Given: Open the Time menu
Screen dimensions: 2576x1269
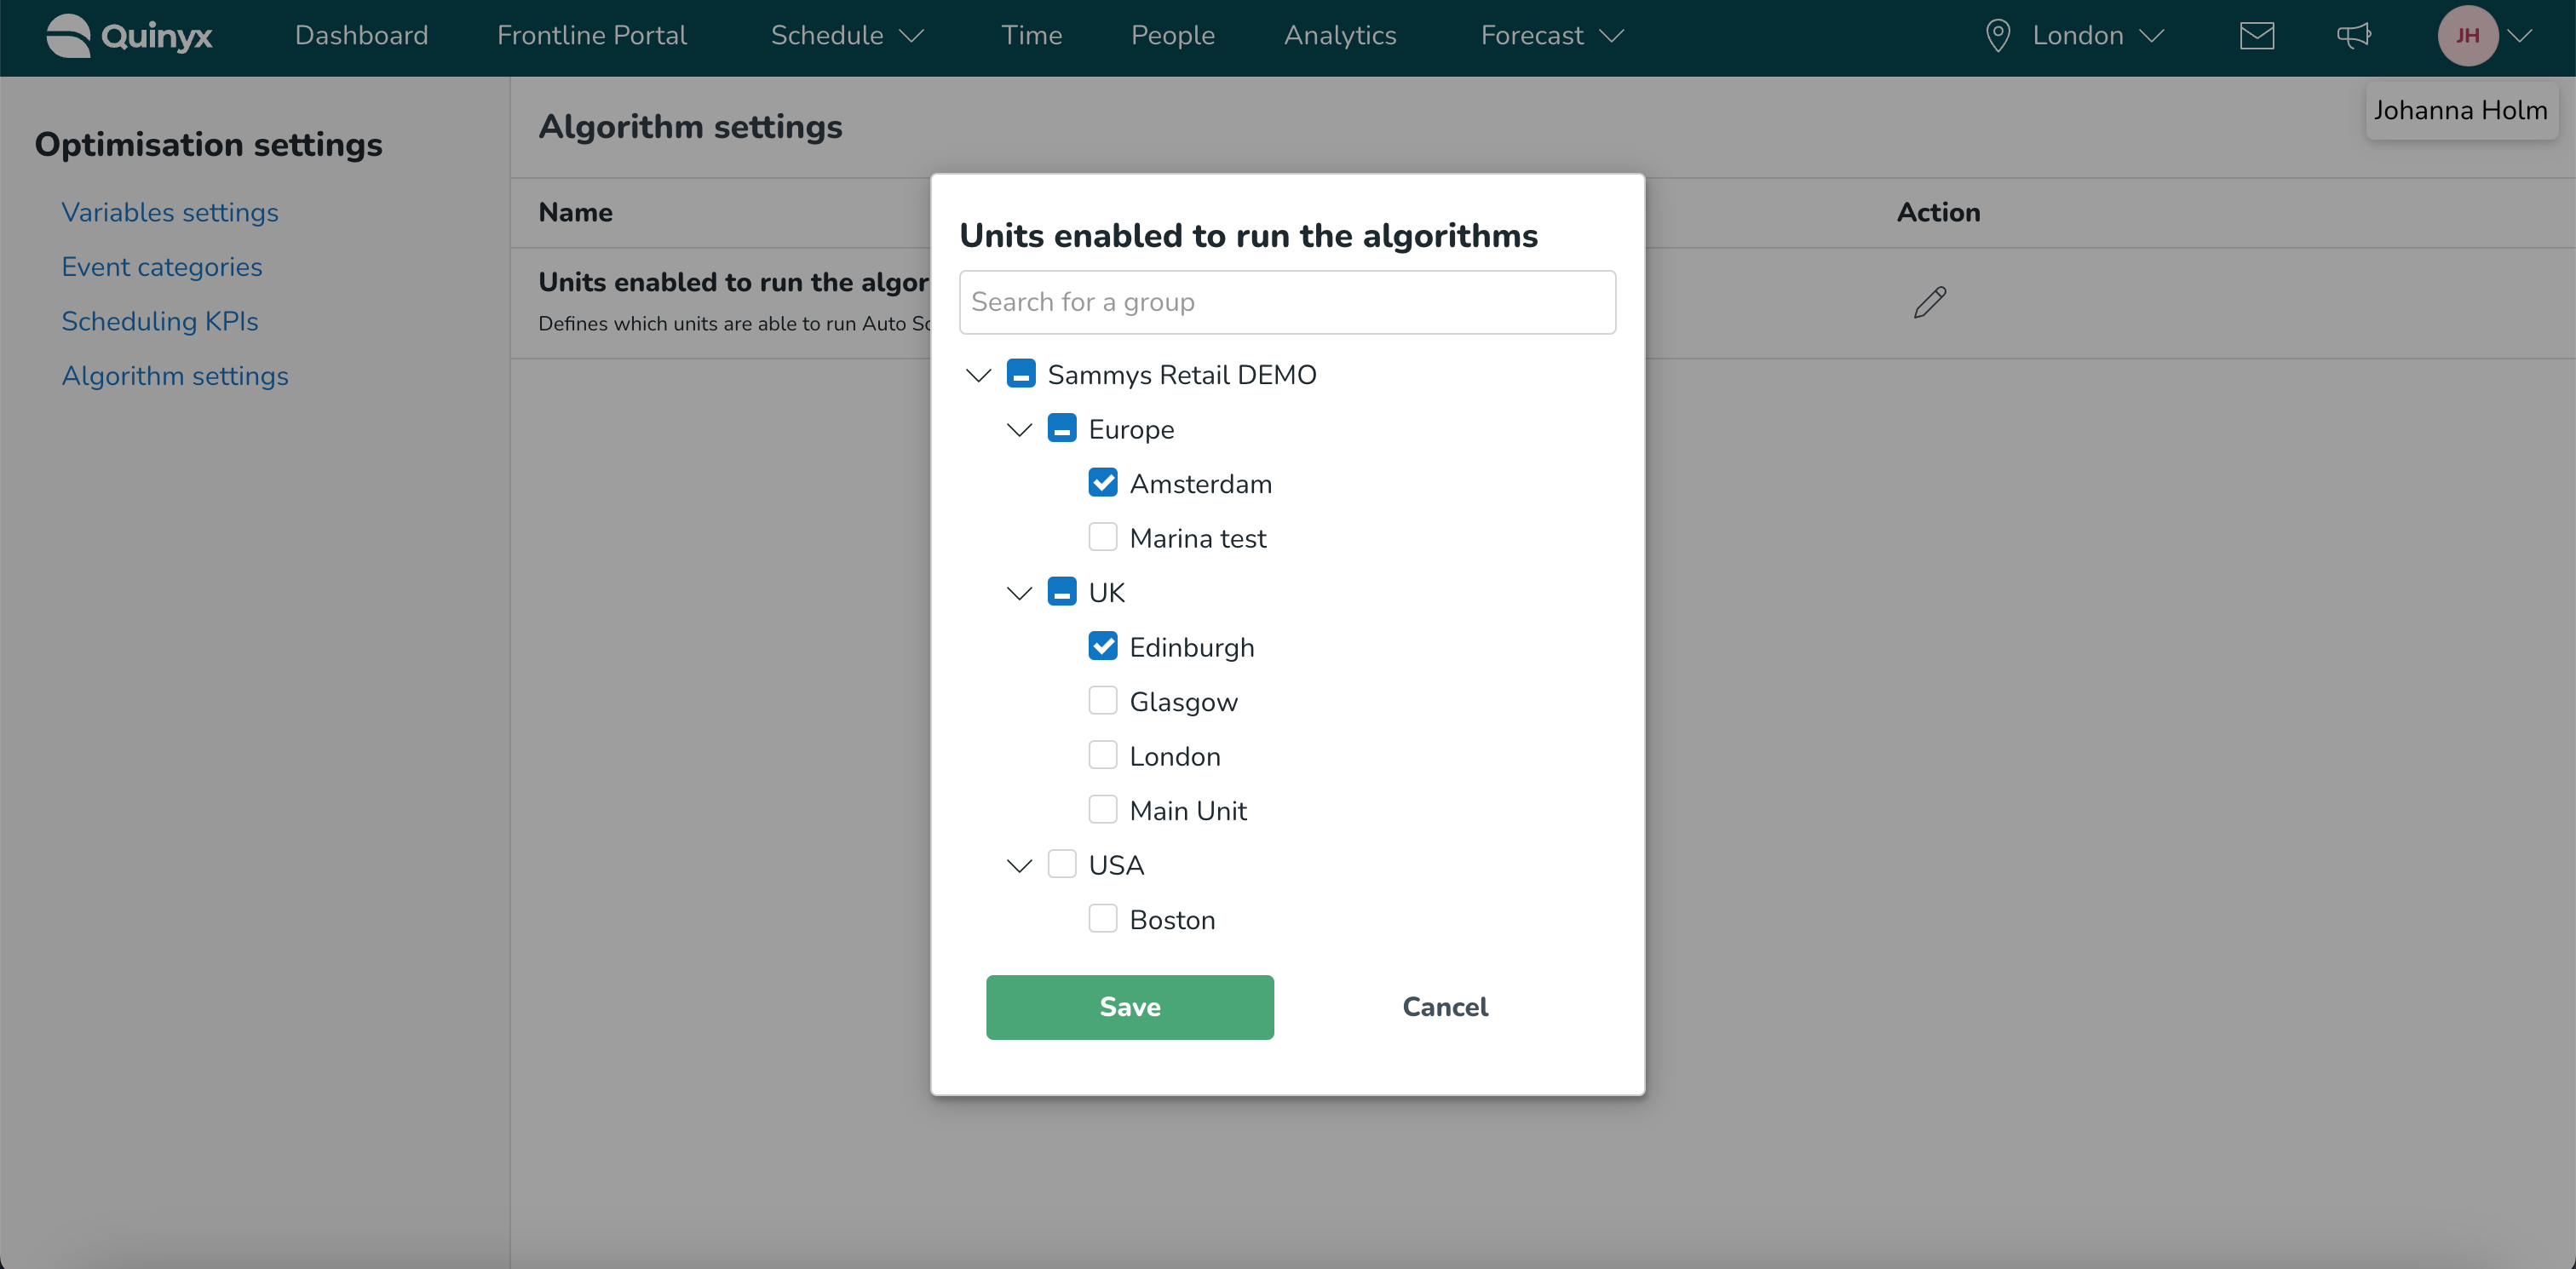Looking at the screenshot, I should tap(1031, 36).
